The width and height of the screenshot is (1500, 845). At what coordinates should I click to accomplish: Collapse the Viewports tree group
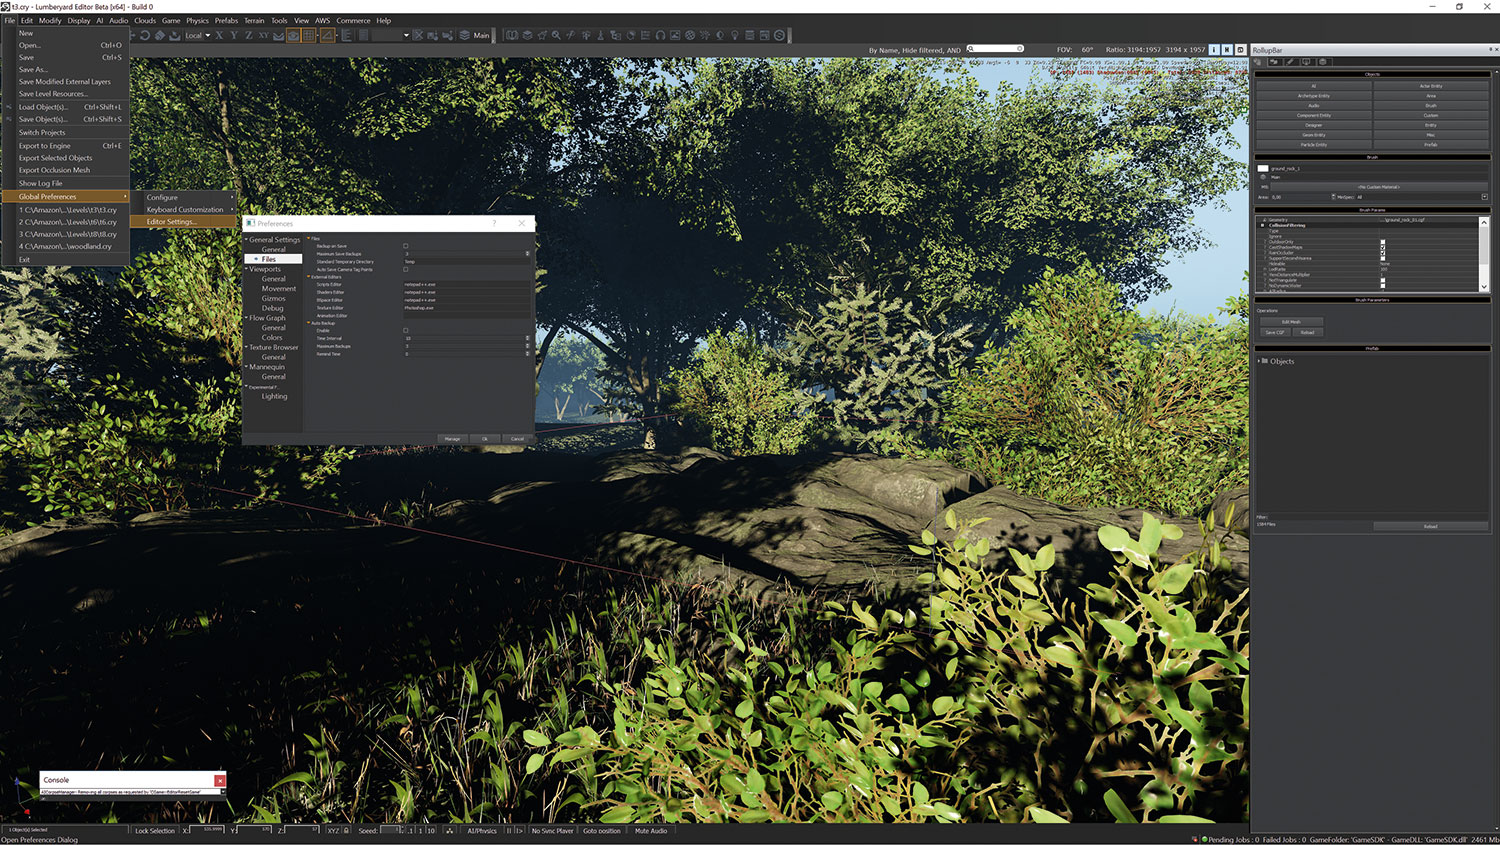(247, 269)
